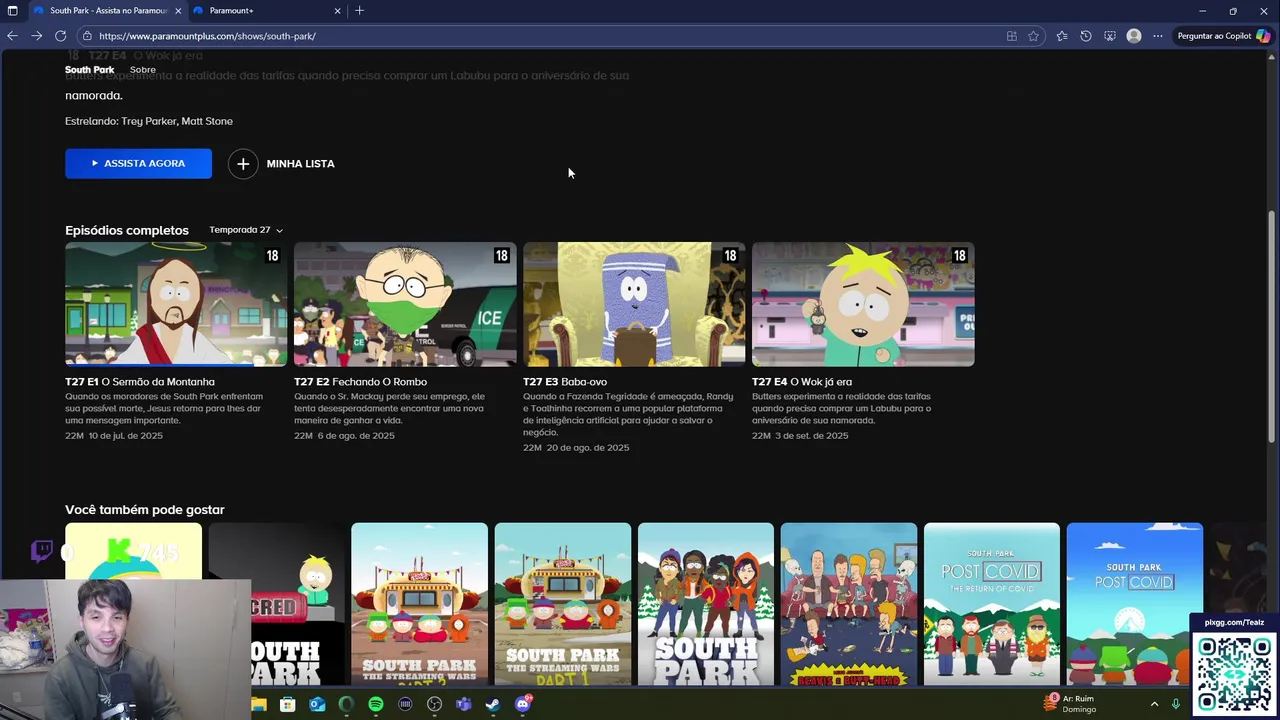
Task: Open title T27 E3 Baba-ovo
Action: point(565,382)
